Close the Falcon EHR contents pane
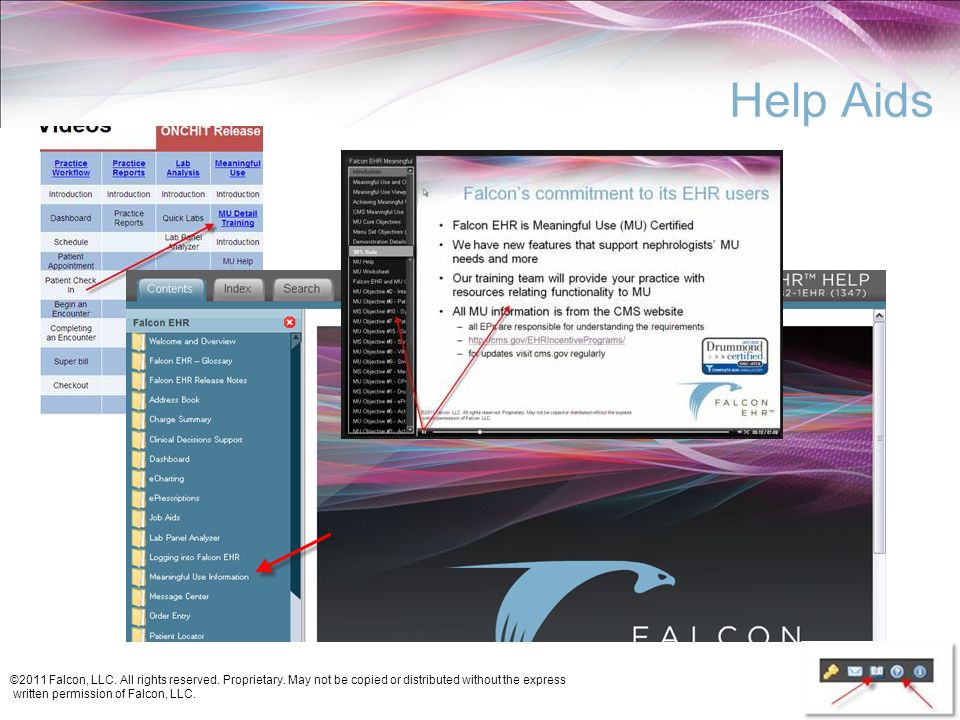The width and height of the screenshot is (960, 720). click(290, 322)
